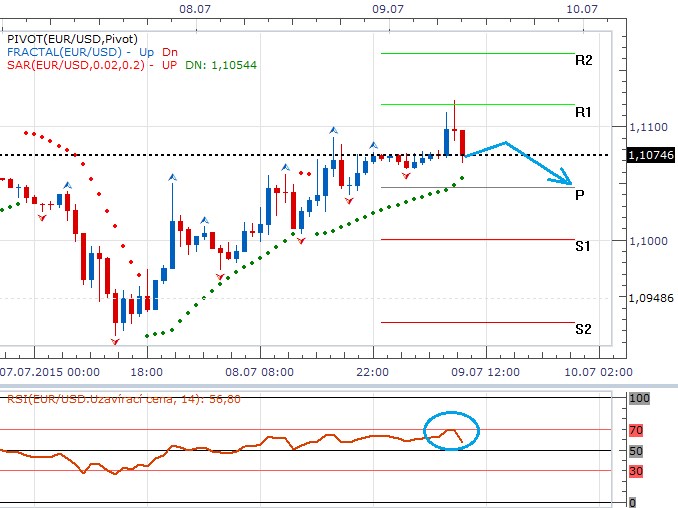
Task: Click the 22:00 time axis label
Action: point(372,372)
